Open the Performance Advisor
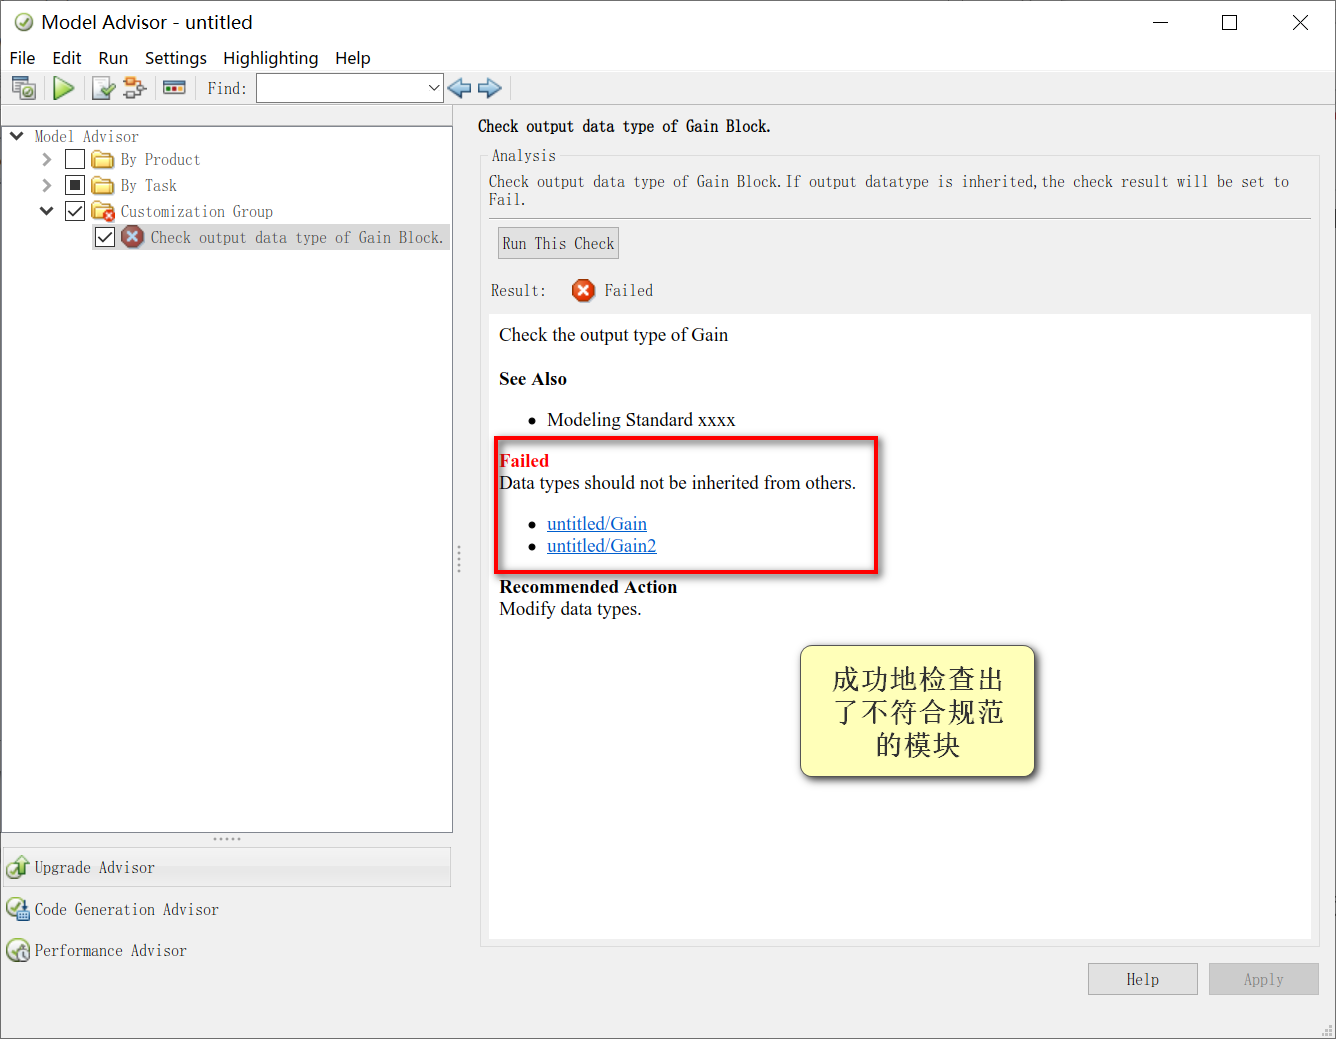The height and width of the screenshot is (1039, 1336). [109, 950]
